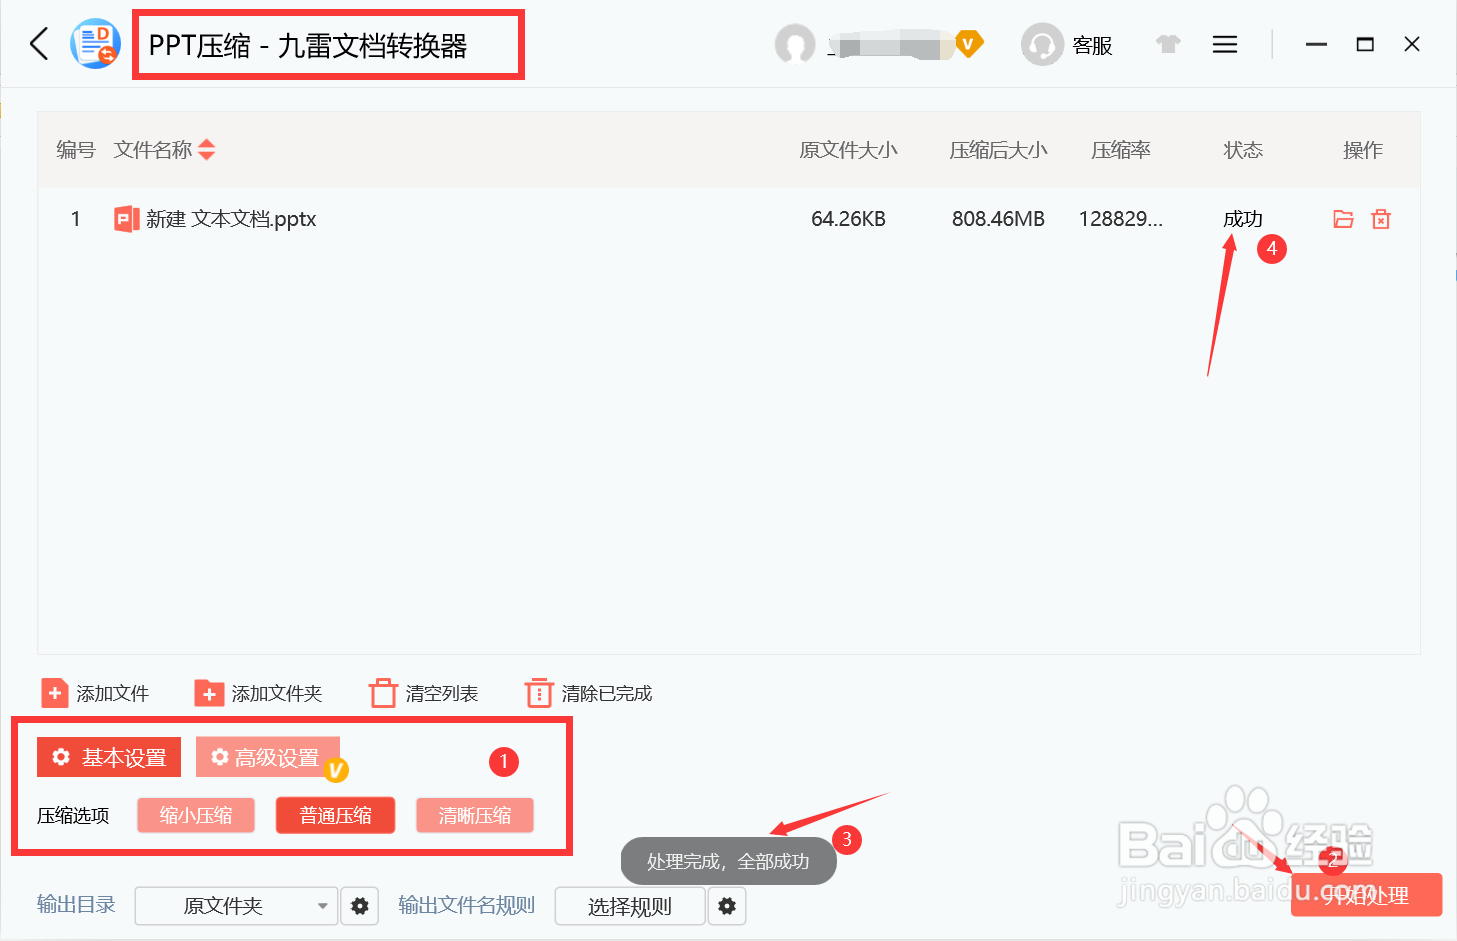
Task: Select the 清晰压缩 compression option
Action: (x=475, y=815)
